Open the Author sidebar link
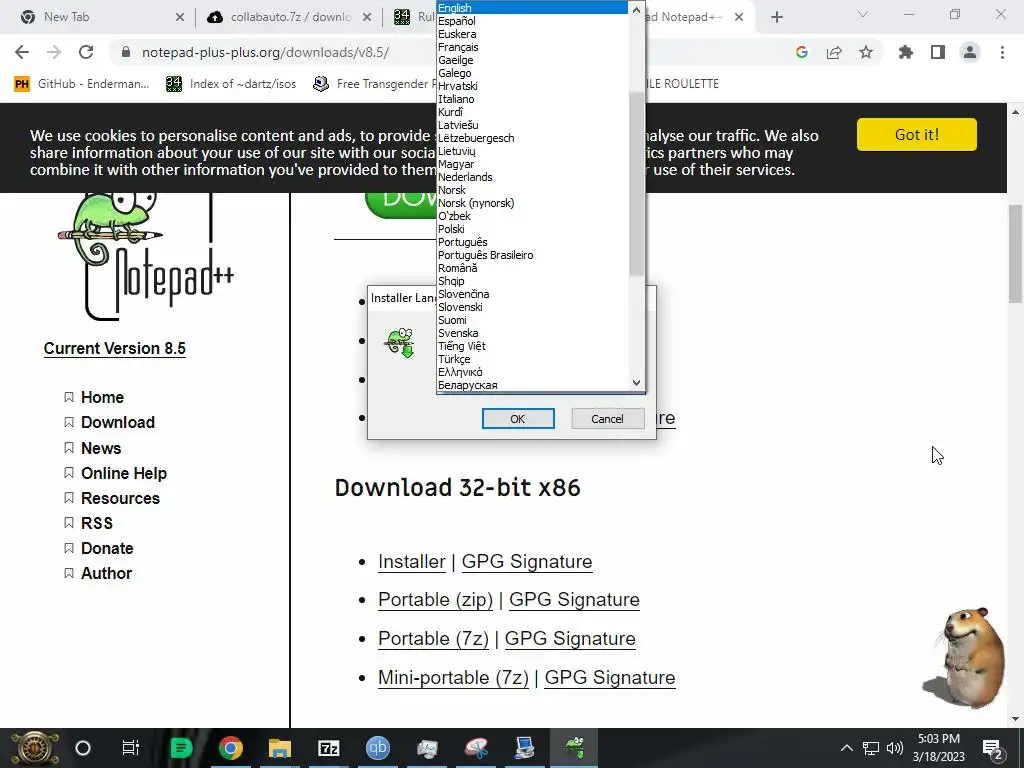 106,573
